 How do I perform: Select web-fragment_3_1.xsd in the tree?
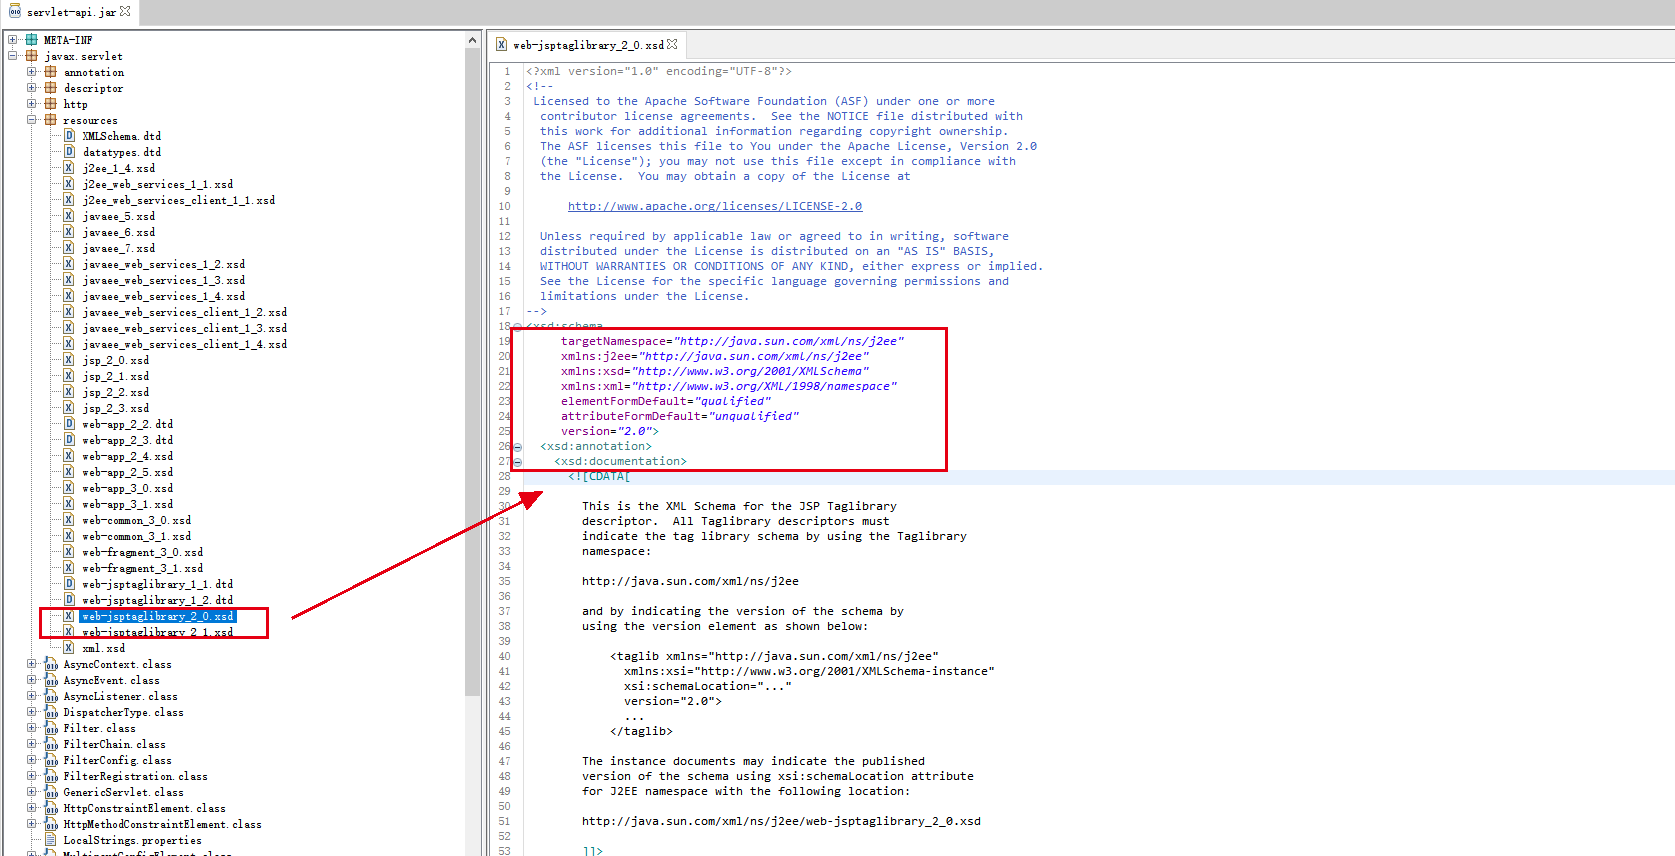tap(143, 568)
